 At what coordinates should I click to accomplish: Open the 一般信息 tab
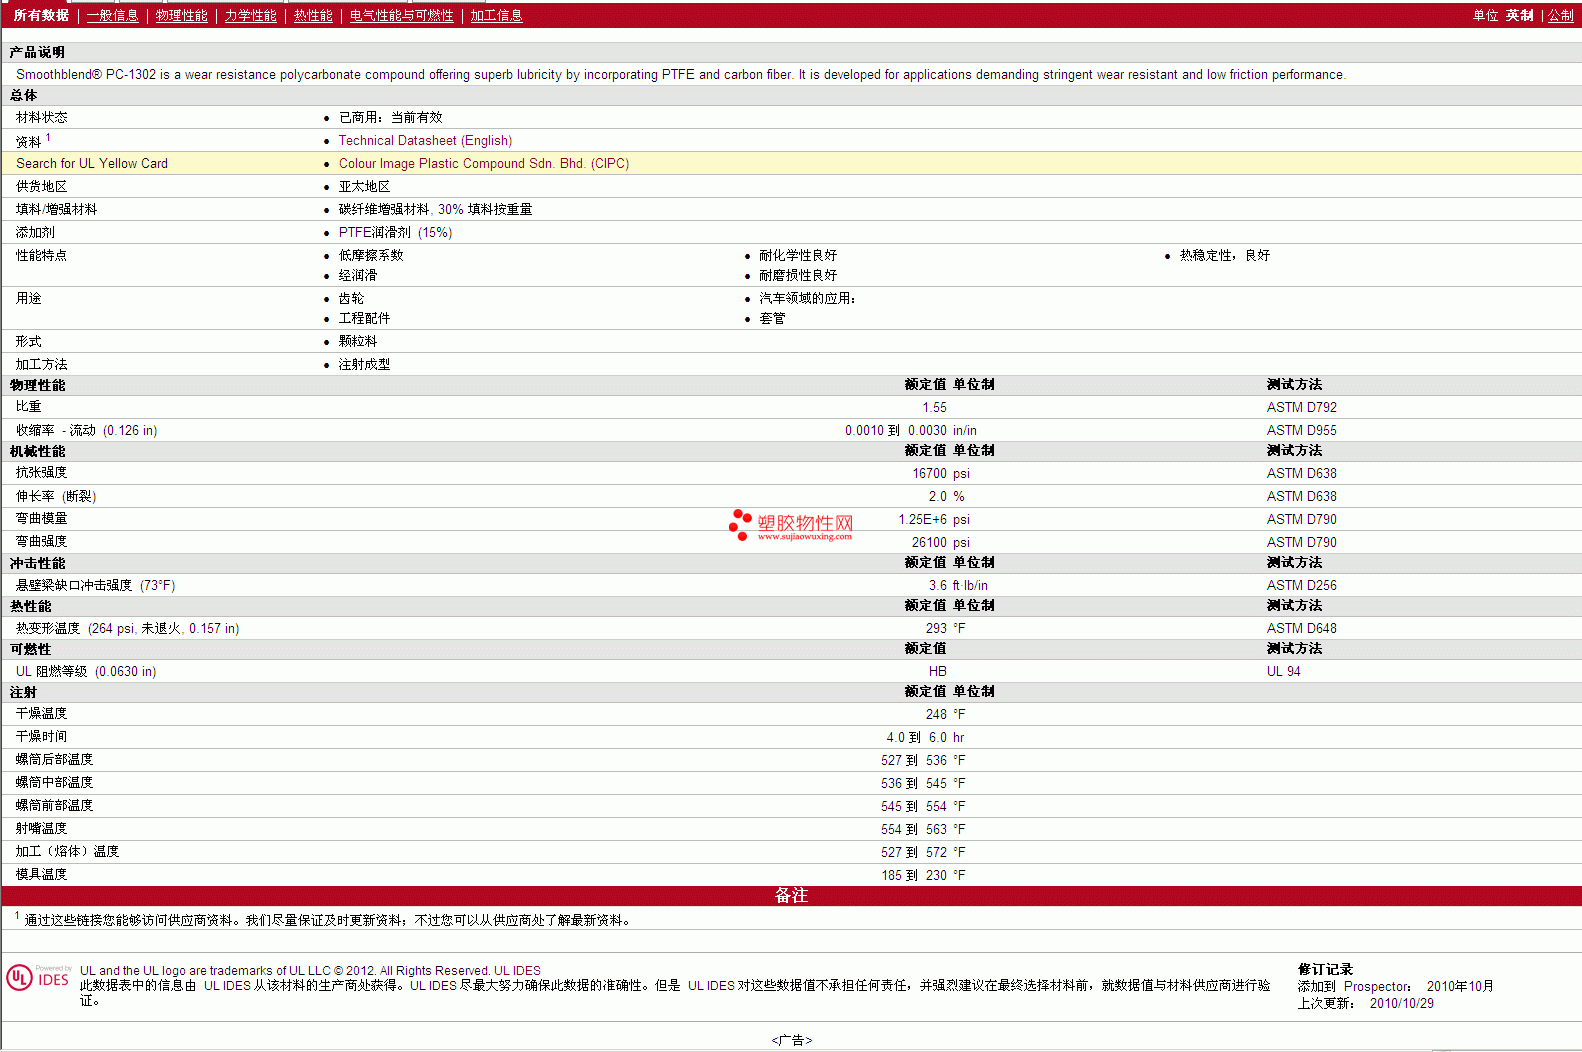(112, 15)
